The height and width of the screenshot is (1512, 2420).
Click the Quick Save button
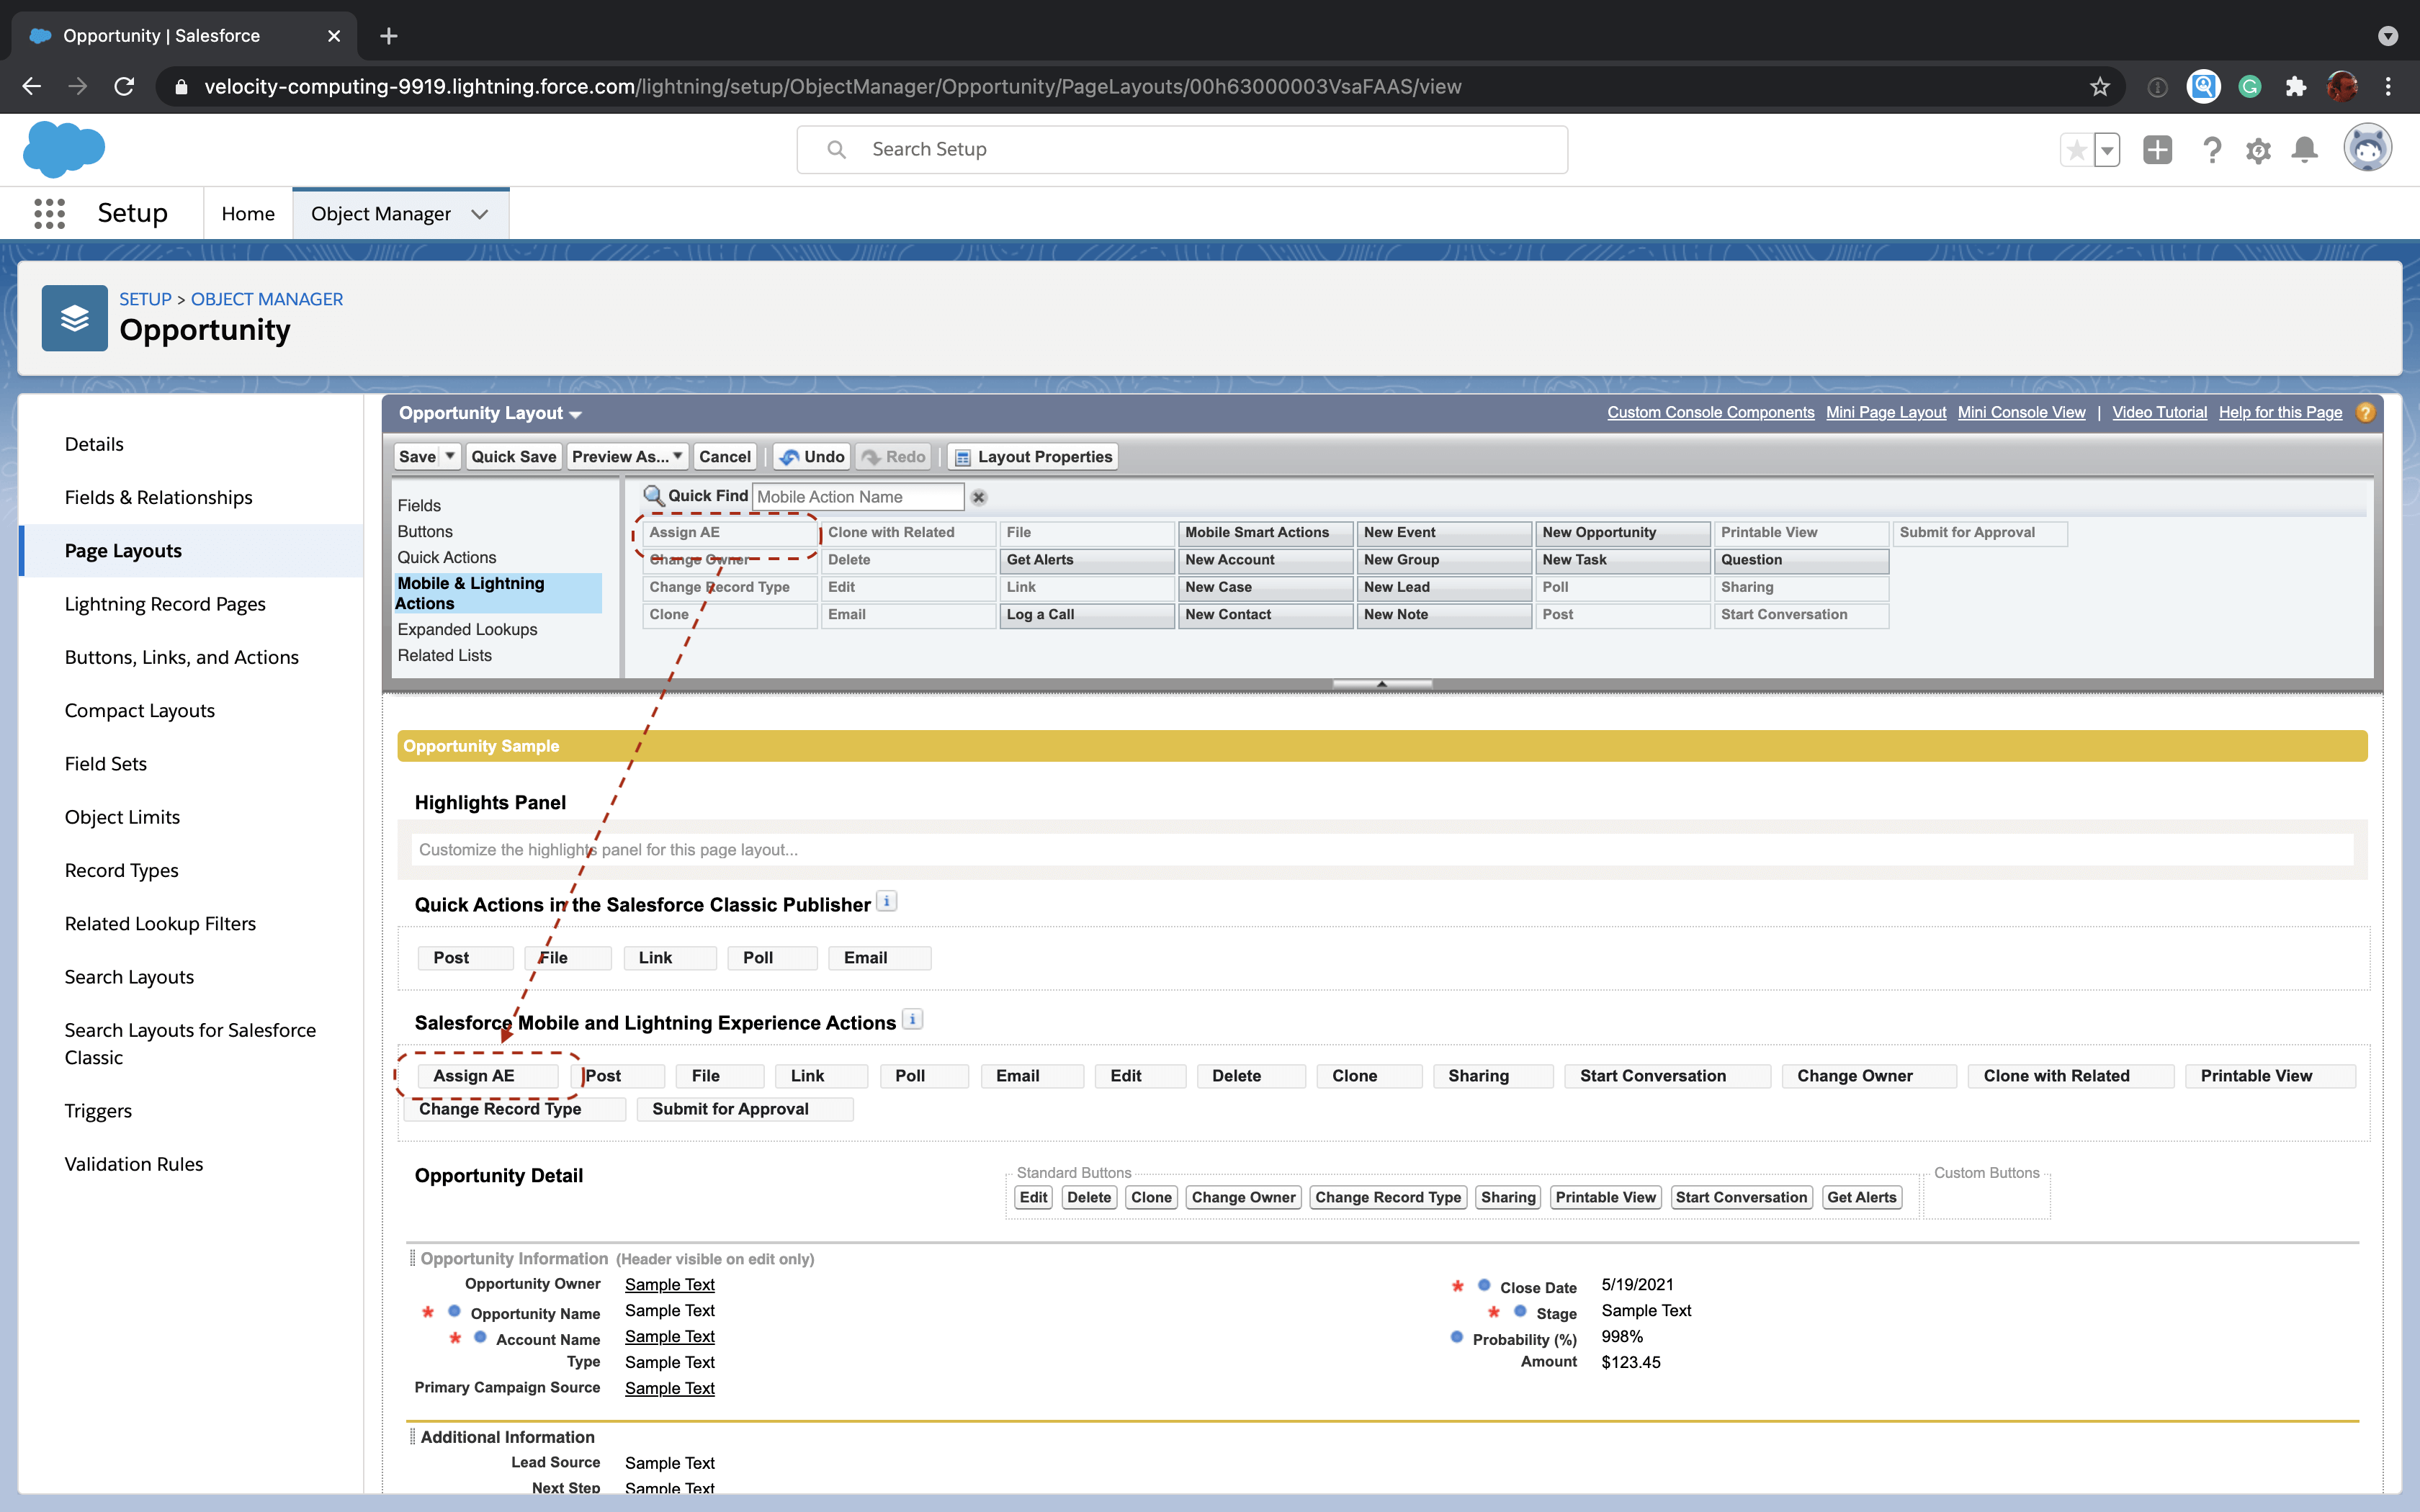pyautogui.click(x=512, y=456)
